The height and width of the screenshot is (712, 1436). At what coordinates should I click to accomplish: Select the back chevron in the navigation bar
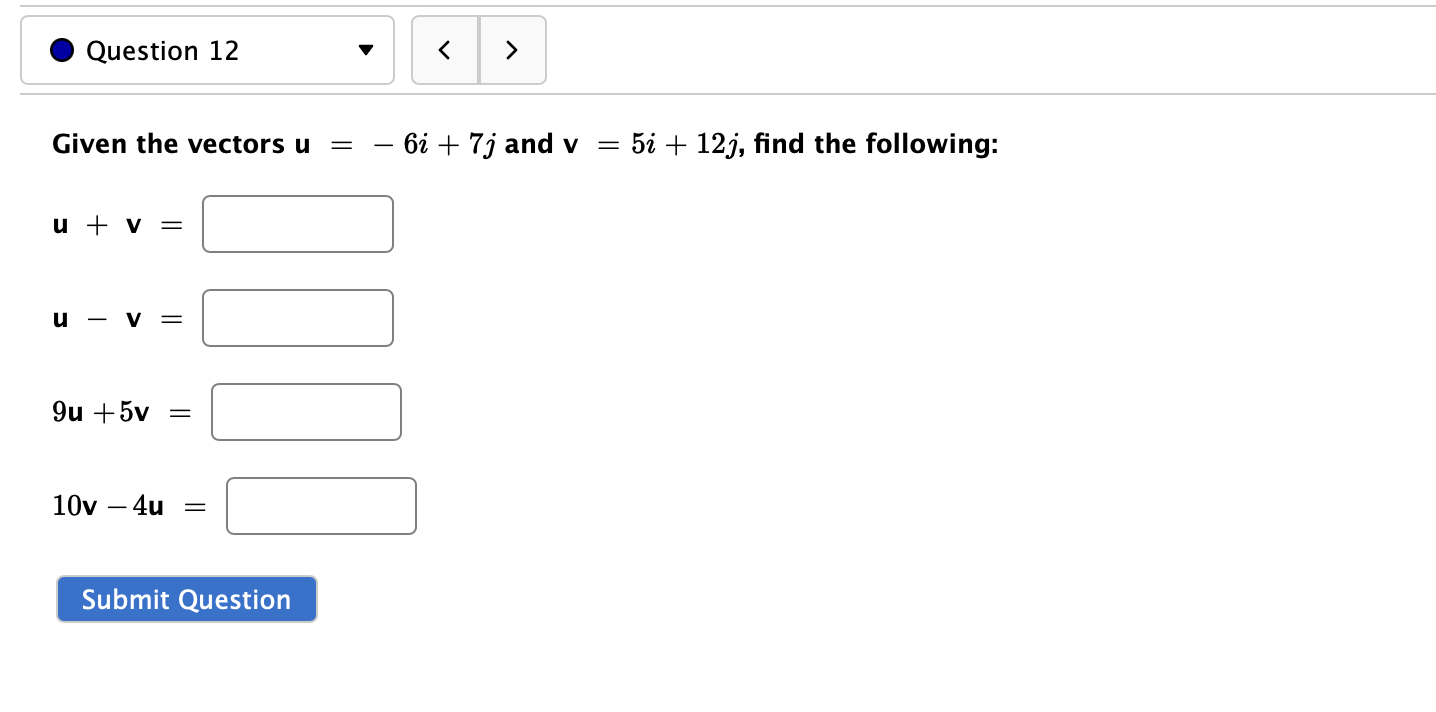coord(444,50)
